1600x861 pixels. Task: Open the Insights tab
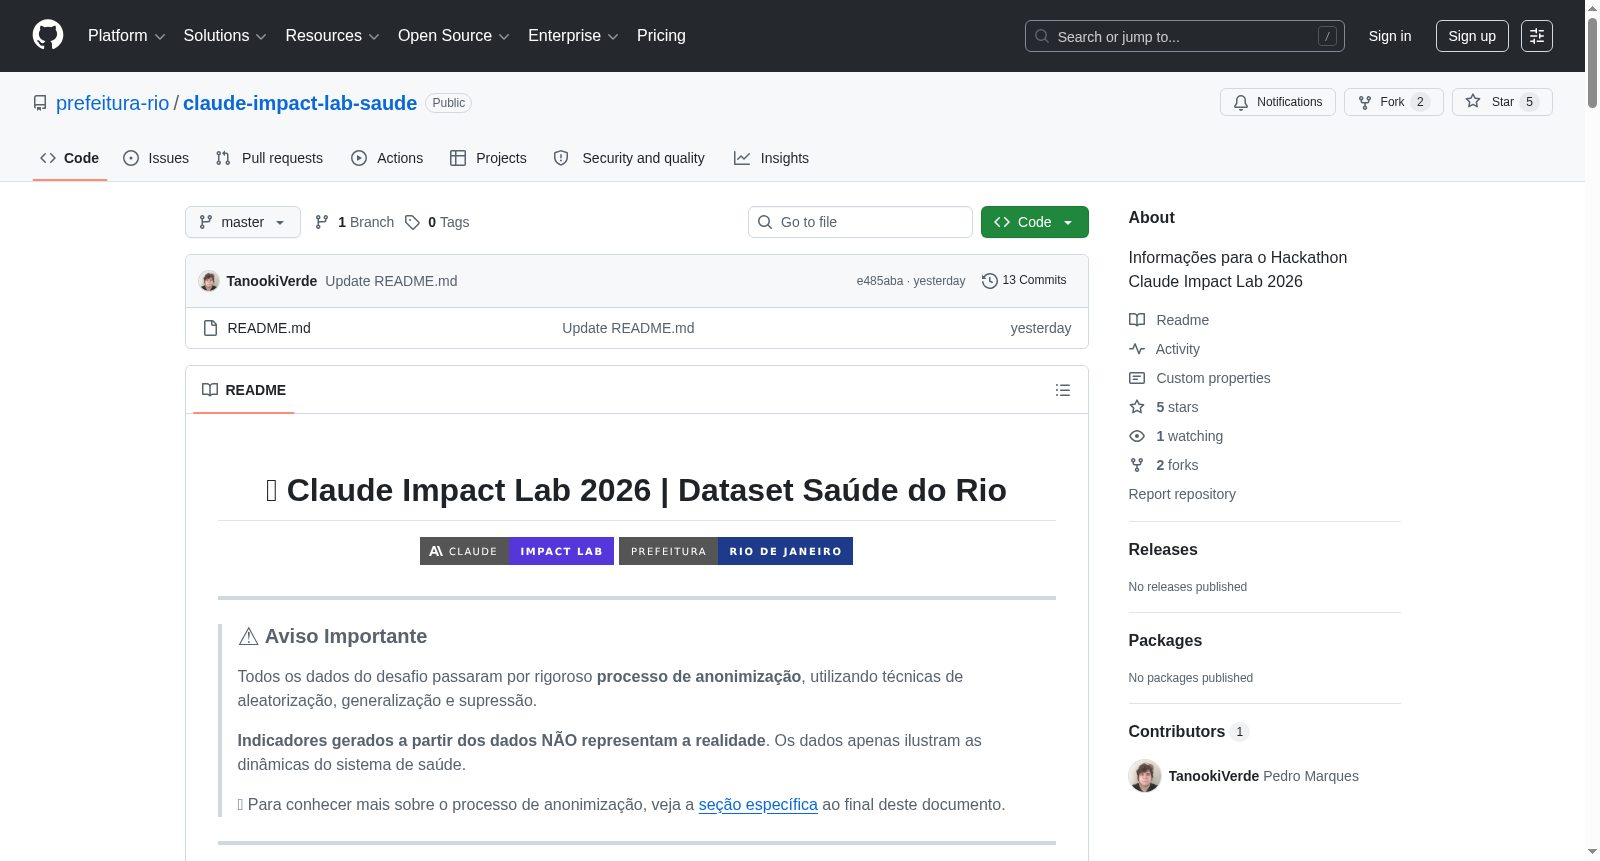[x=771, y=158]
